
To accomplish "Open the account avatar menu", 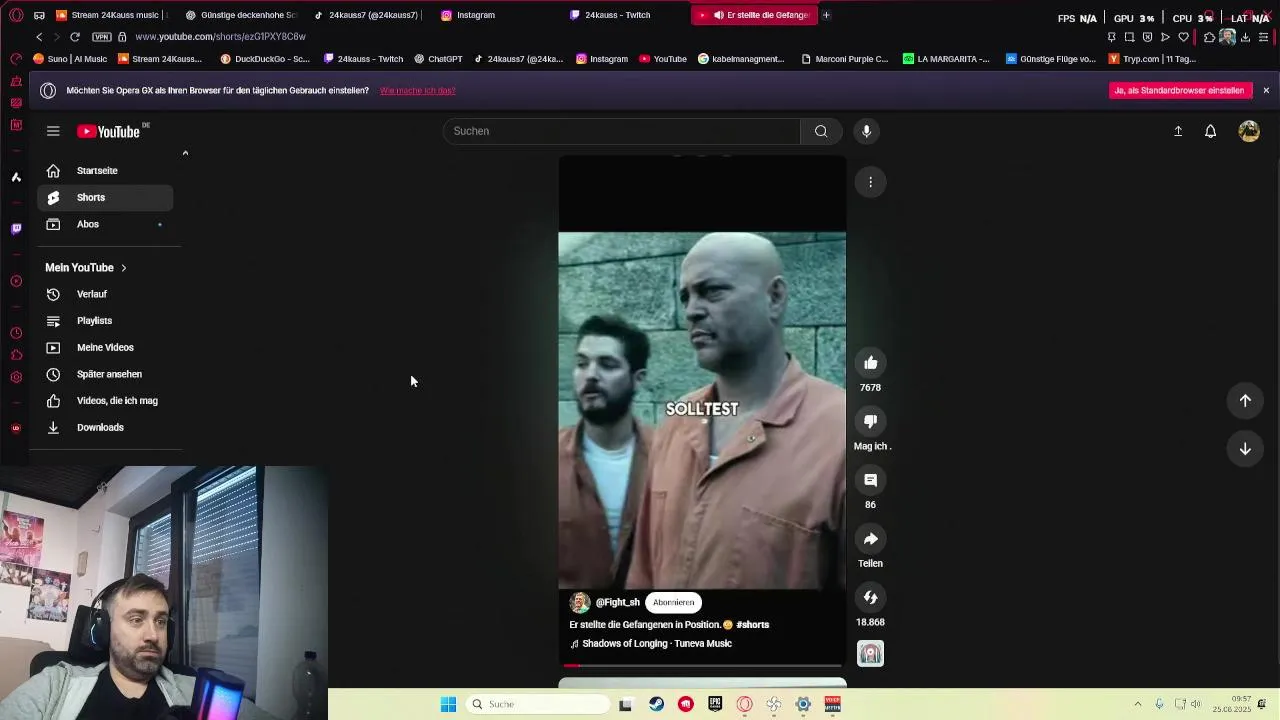I will click(x=1249, y=131).
